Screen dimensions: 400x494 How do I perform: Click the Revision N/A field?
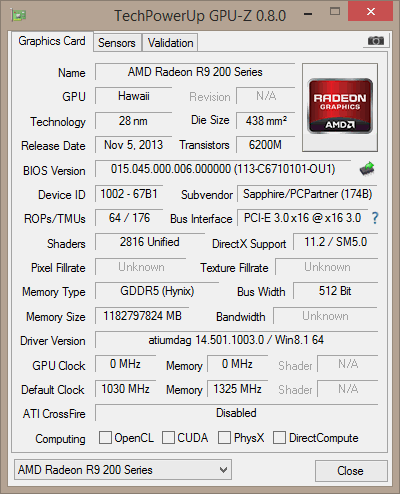266,96
